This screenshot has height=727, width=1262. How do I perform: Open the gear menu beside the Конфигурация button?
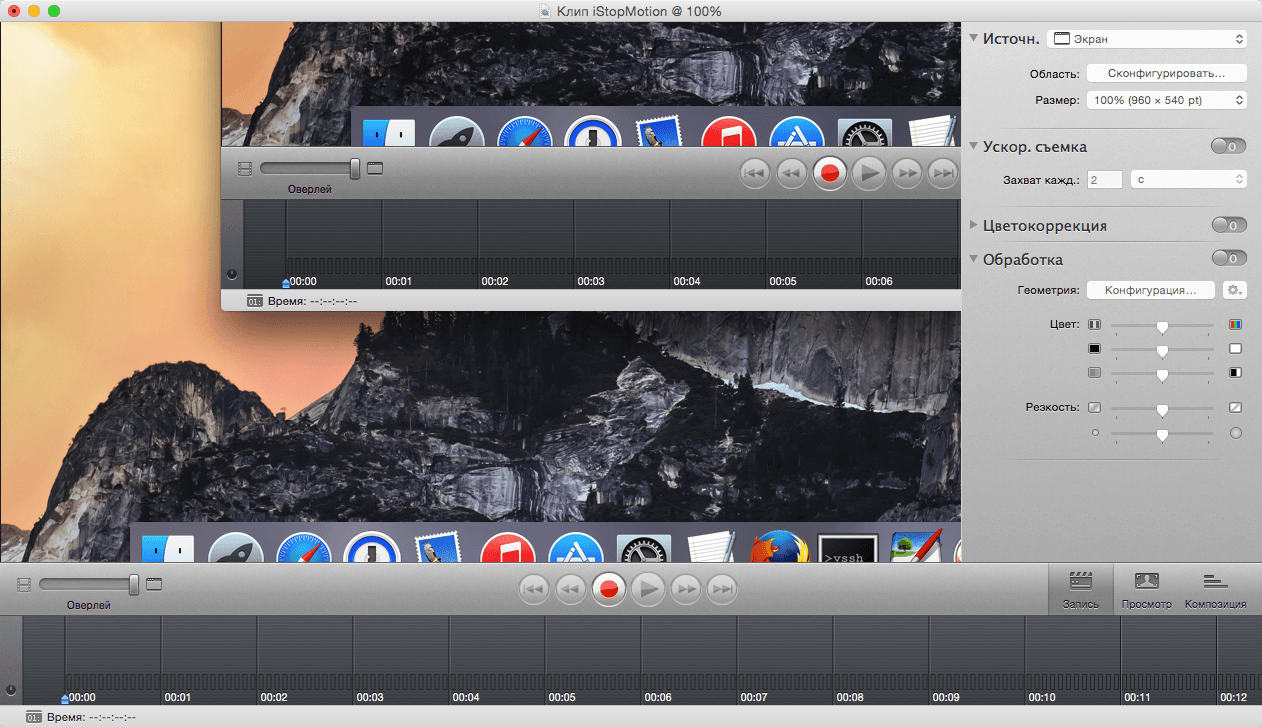pyautogui.click(x=1234, y=290)
